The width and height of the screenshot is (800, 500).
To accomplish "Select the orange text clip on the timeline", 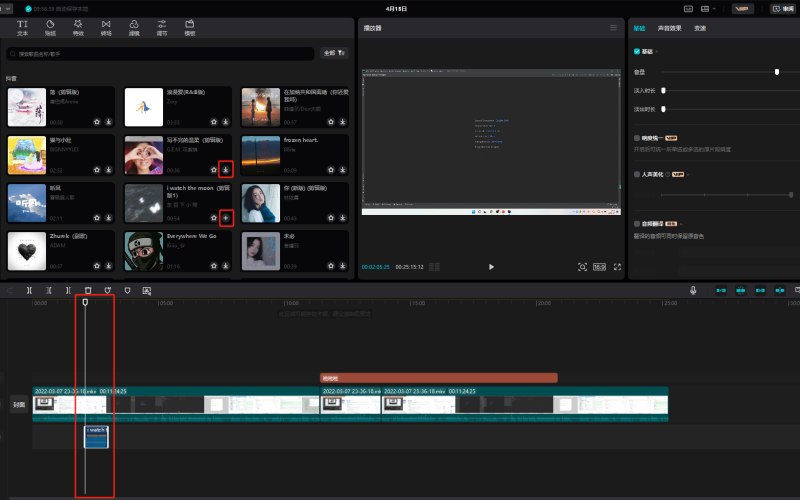I will pyautogui.click(x=439, y=378).
